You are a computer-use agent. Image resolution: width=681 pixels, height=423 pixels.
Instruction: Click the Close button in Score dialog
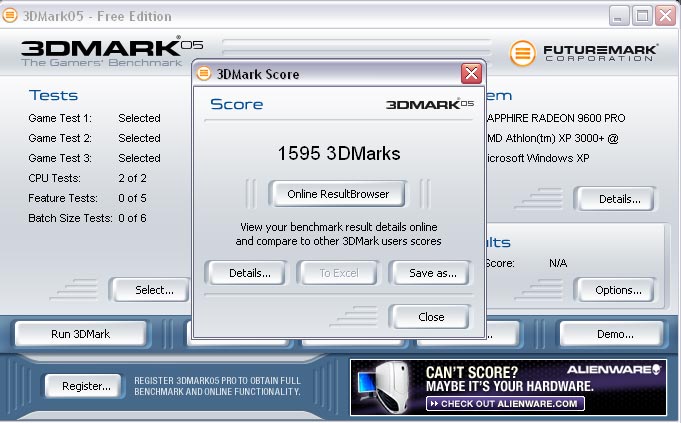click(x=431, y=317)
